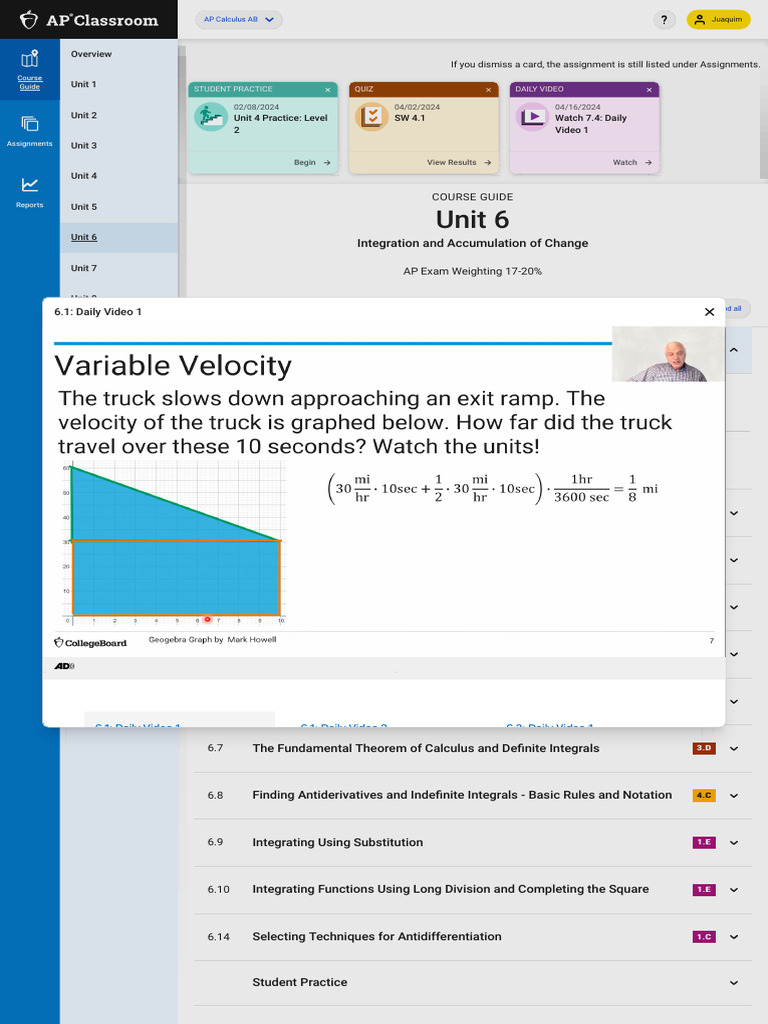Expand topic 6.9 Integrating Using Substitution

(x=733, y=842)
